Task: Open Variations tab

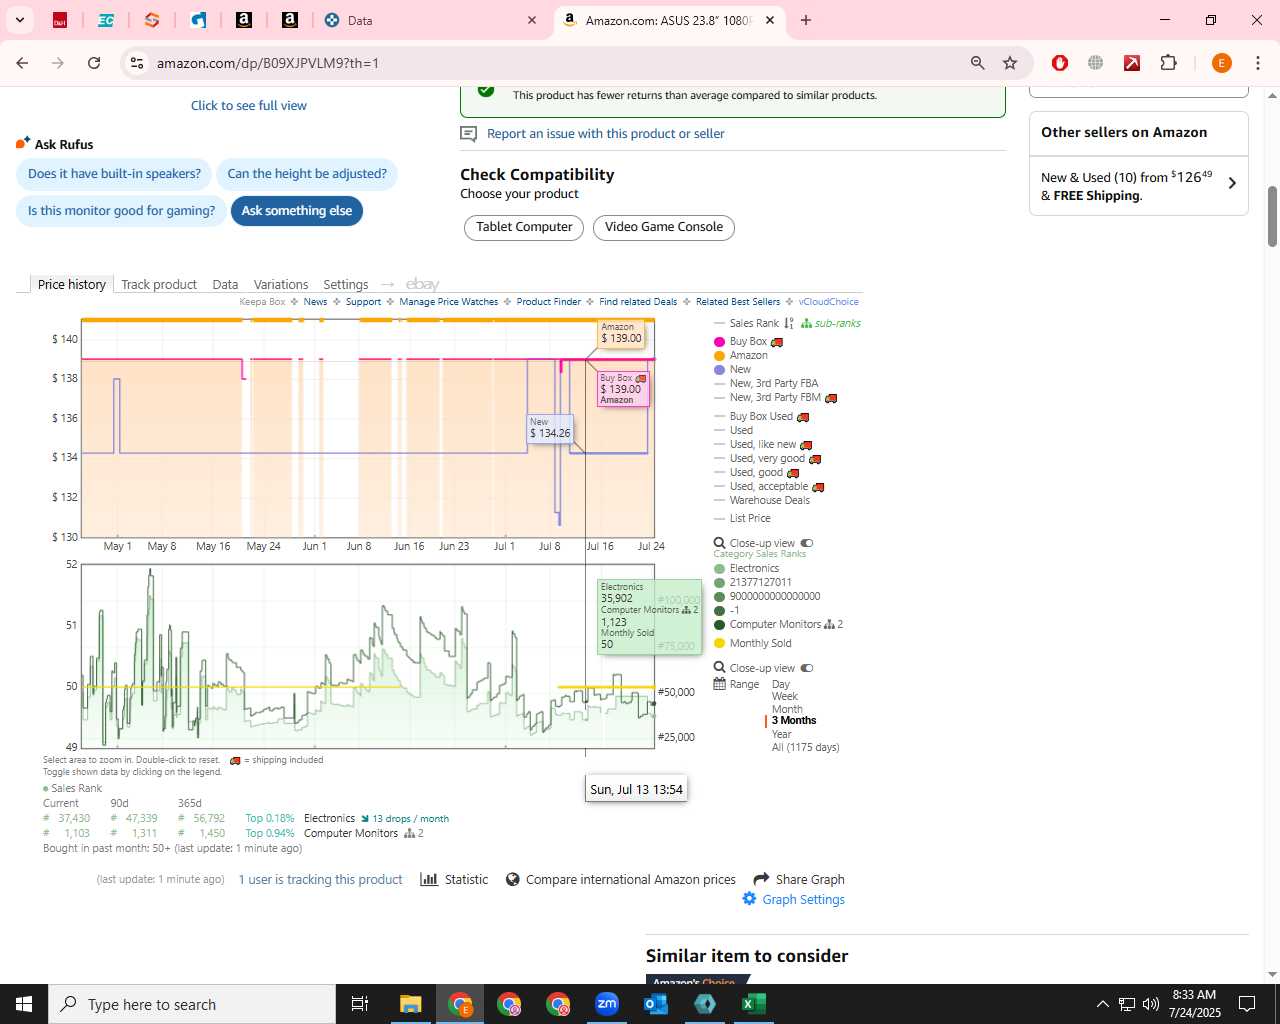Action: pyautogui.click(x=281, y=284)
